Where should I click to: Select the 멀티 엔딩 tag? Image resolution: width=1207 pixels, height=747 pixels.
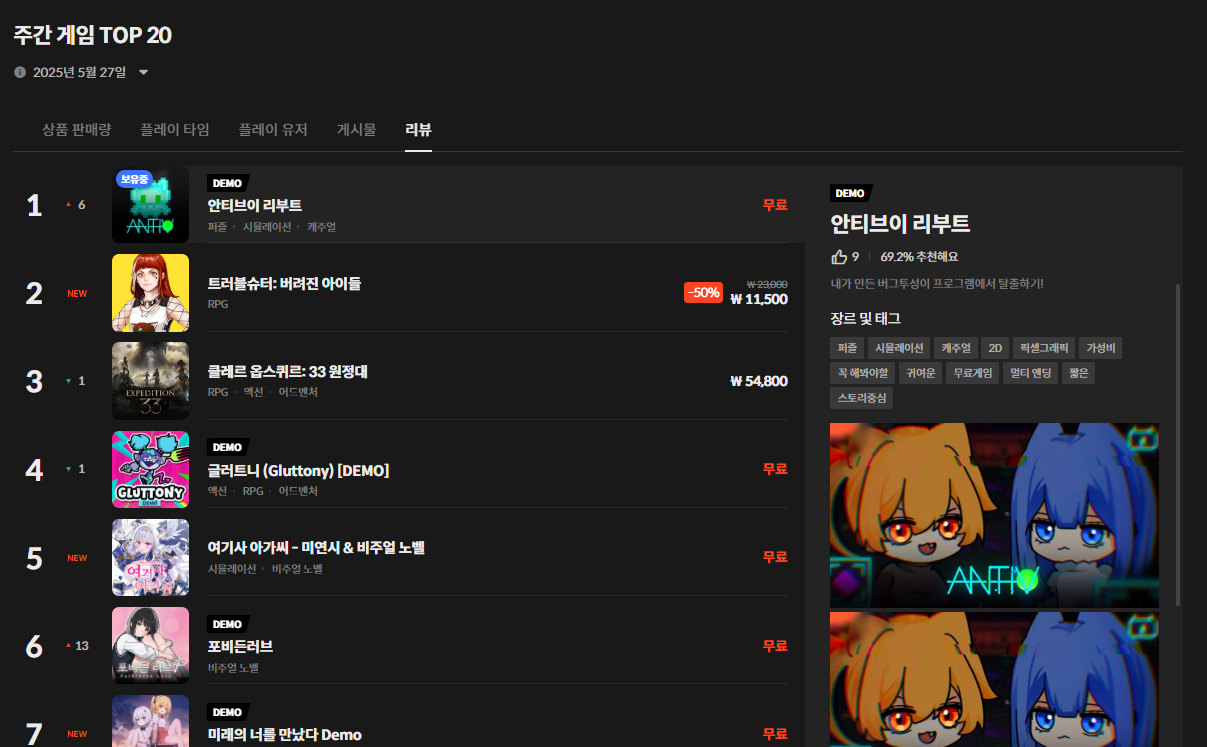pos(1031,373)
